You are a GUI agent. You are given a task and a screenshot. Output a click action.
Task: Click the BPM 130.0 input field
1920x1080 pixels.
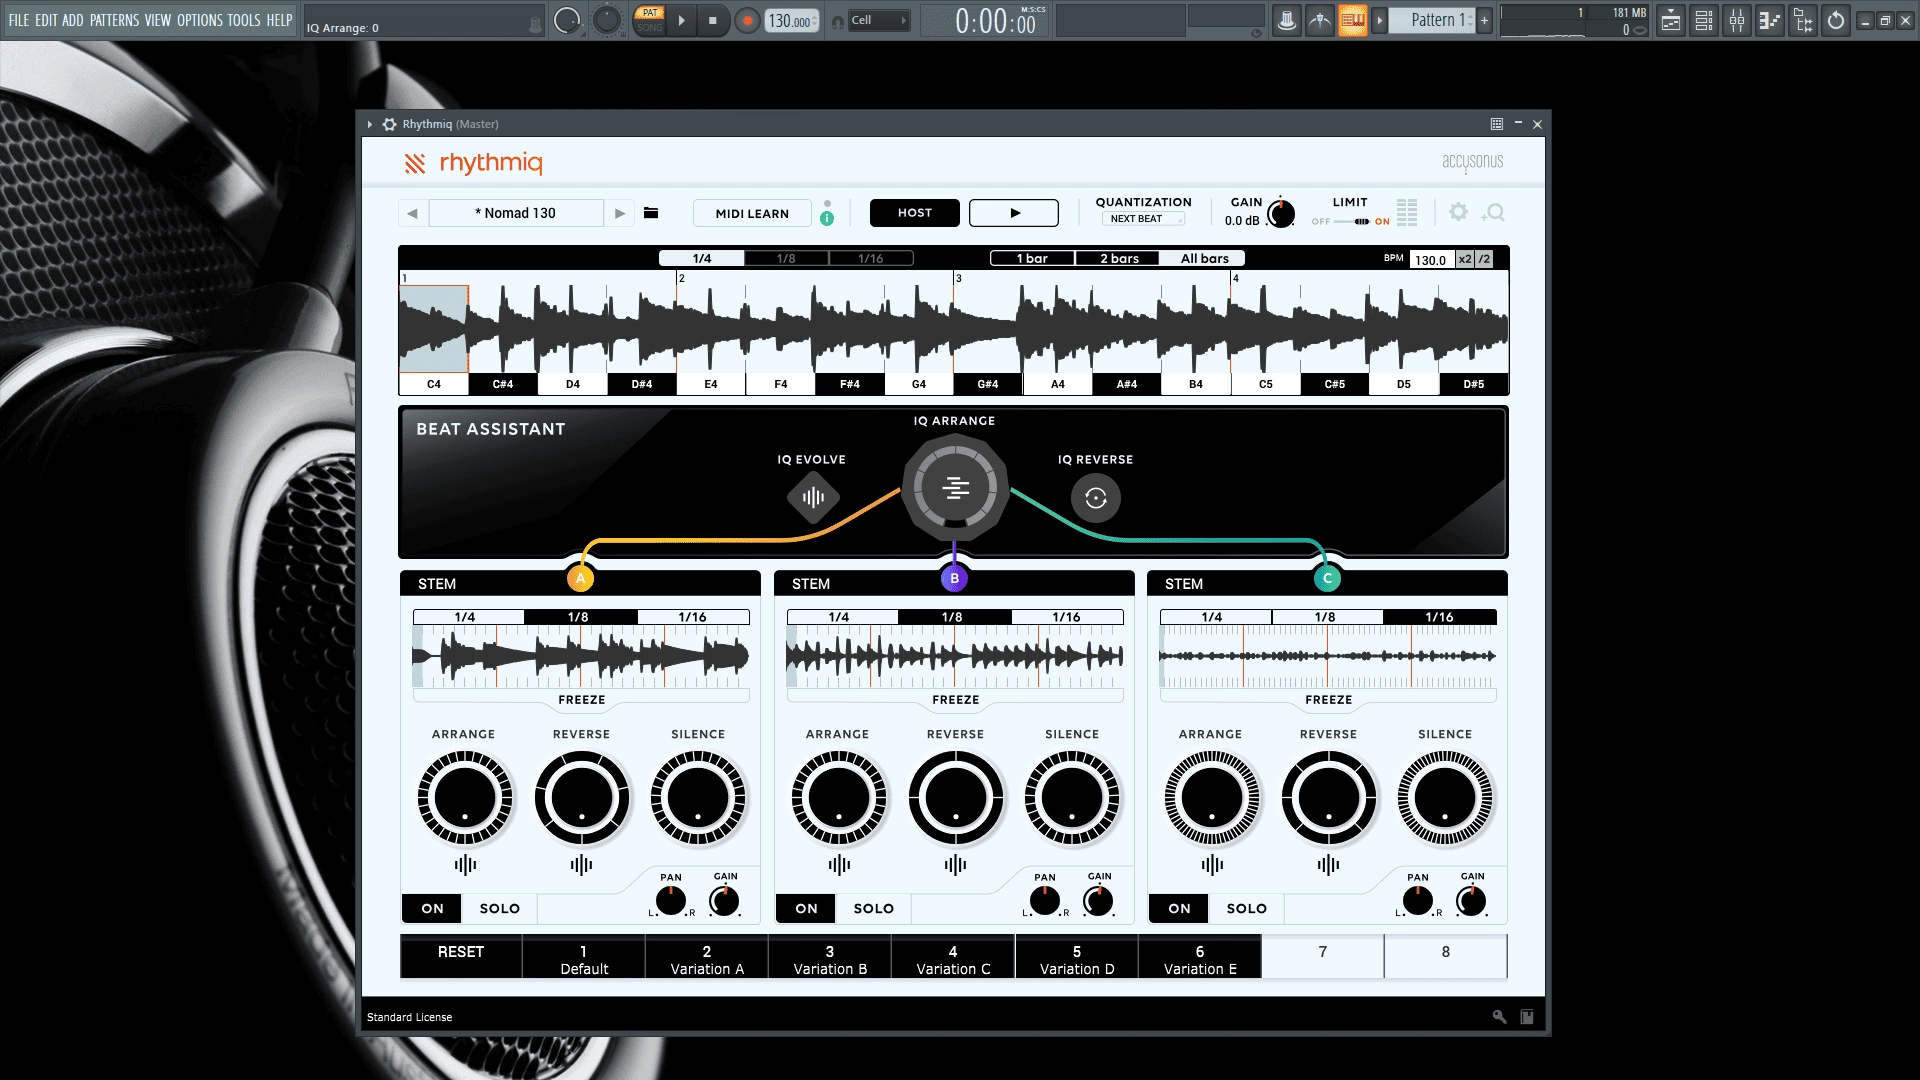(x=1431, y=260)
